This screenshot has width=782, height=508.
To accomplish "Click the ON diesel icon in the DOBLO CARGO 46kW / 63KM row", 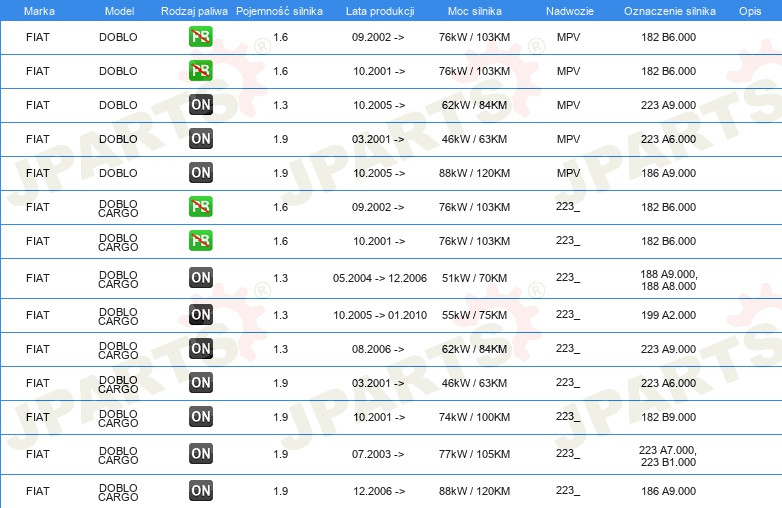I will 200,382.
